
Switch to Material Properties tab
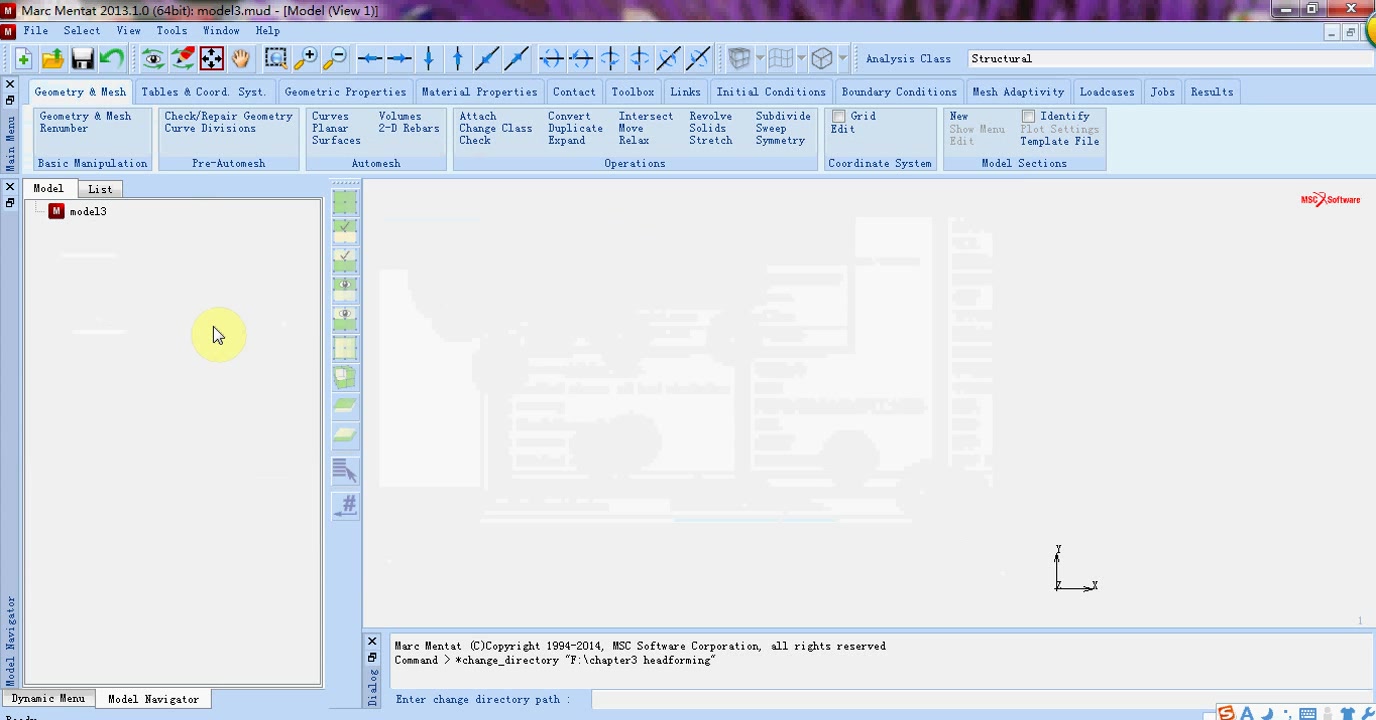[479, 92]
